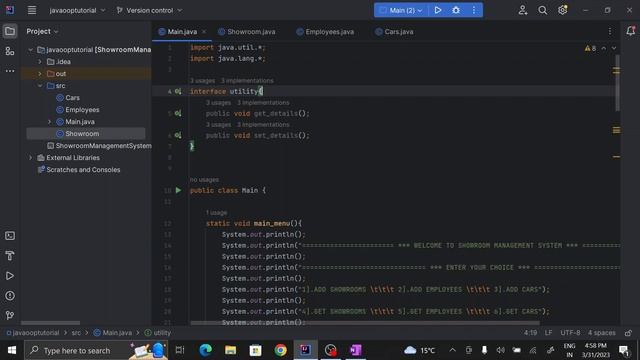Open the Project tool window icon
This screenshot has width=640, height=360.
click(10, 31)
